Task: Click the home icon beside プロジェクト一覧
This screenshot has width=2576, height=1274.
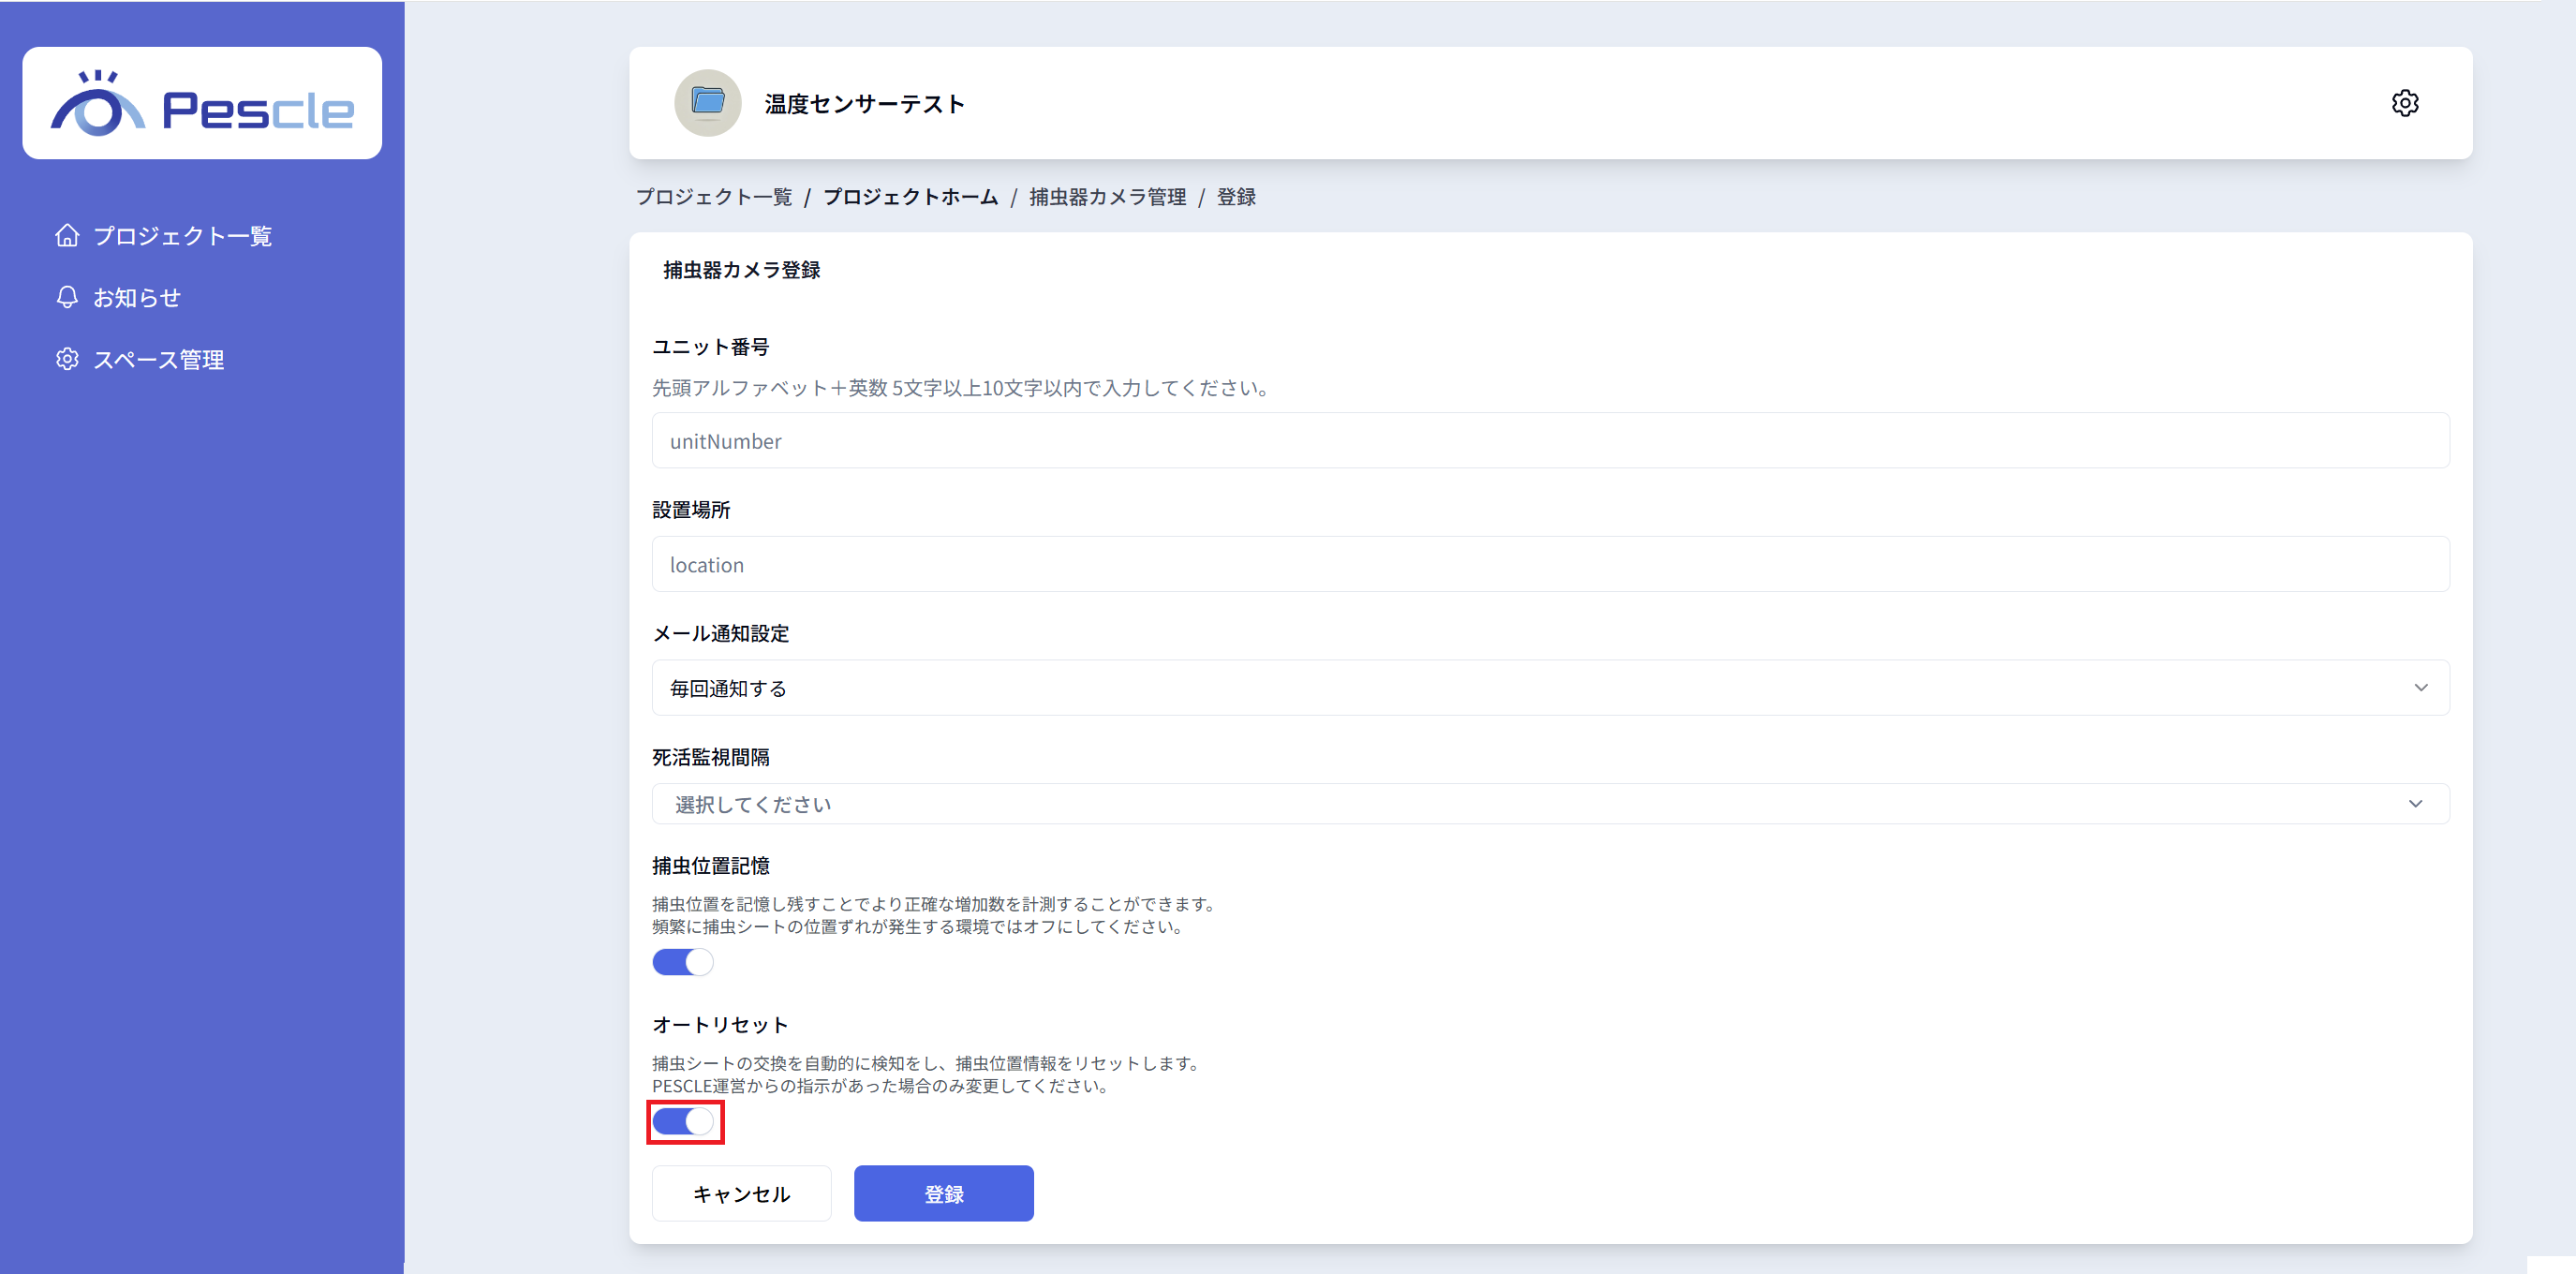Action: 67,235
